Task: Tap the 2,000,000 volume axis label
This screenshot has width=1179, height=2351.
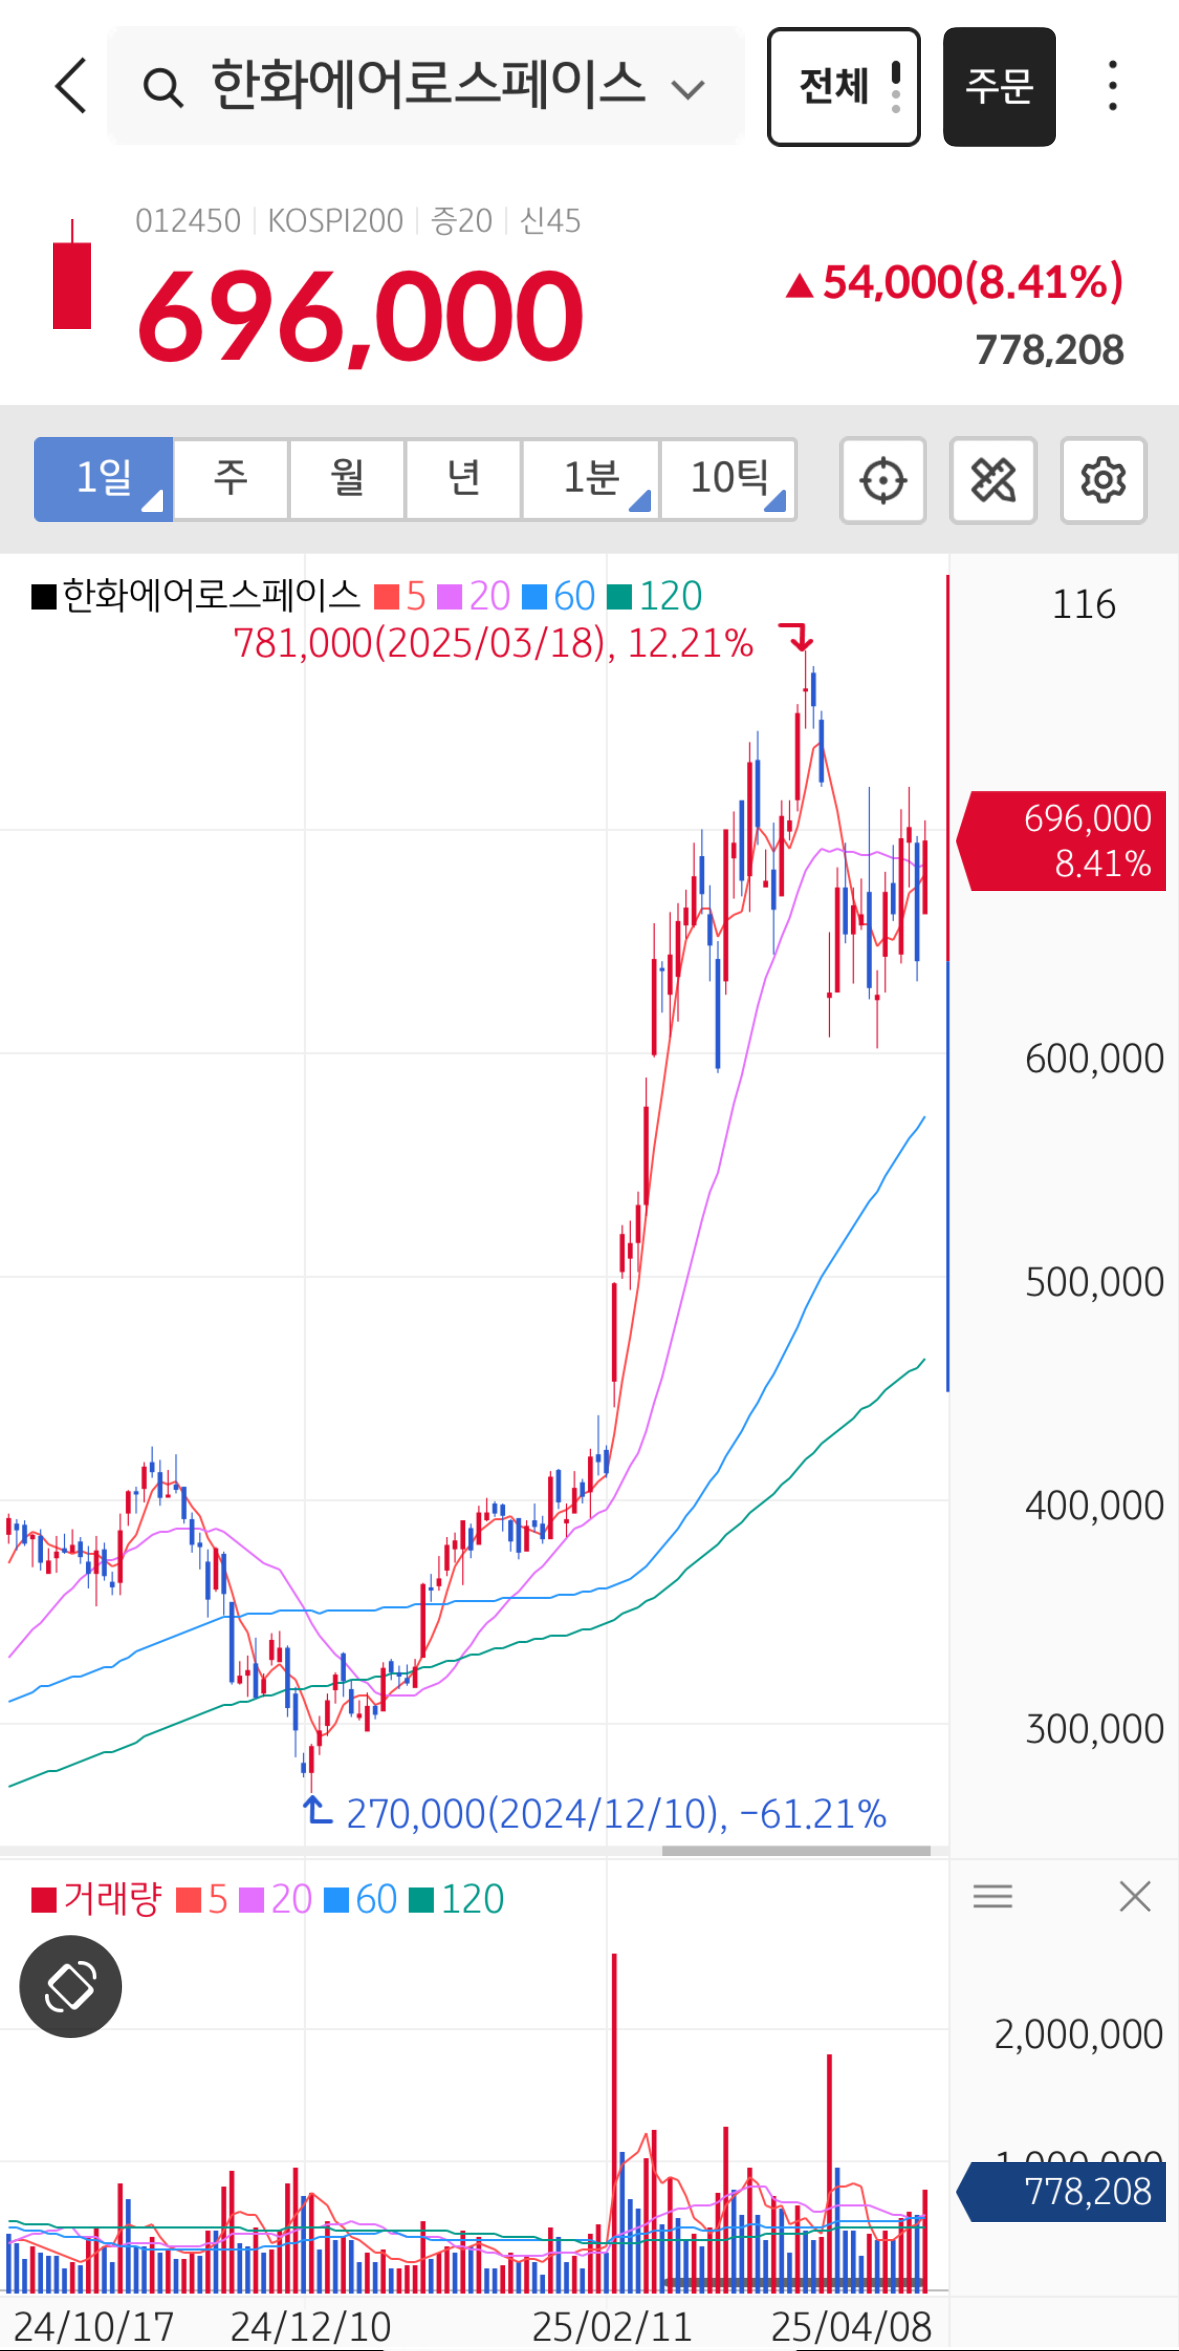Action: coord(1078,2034)
